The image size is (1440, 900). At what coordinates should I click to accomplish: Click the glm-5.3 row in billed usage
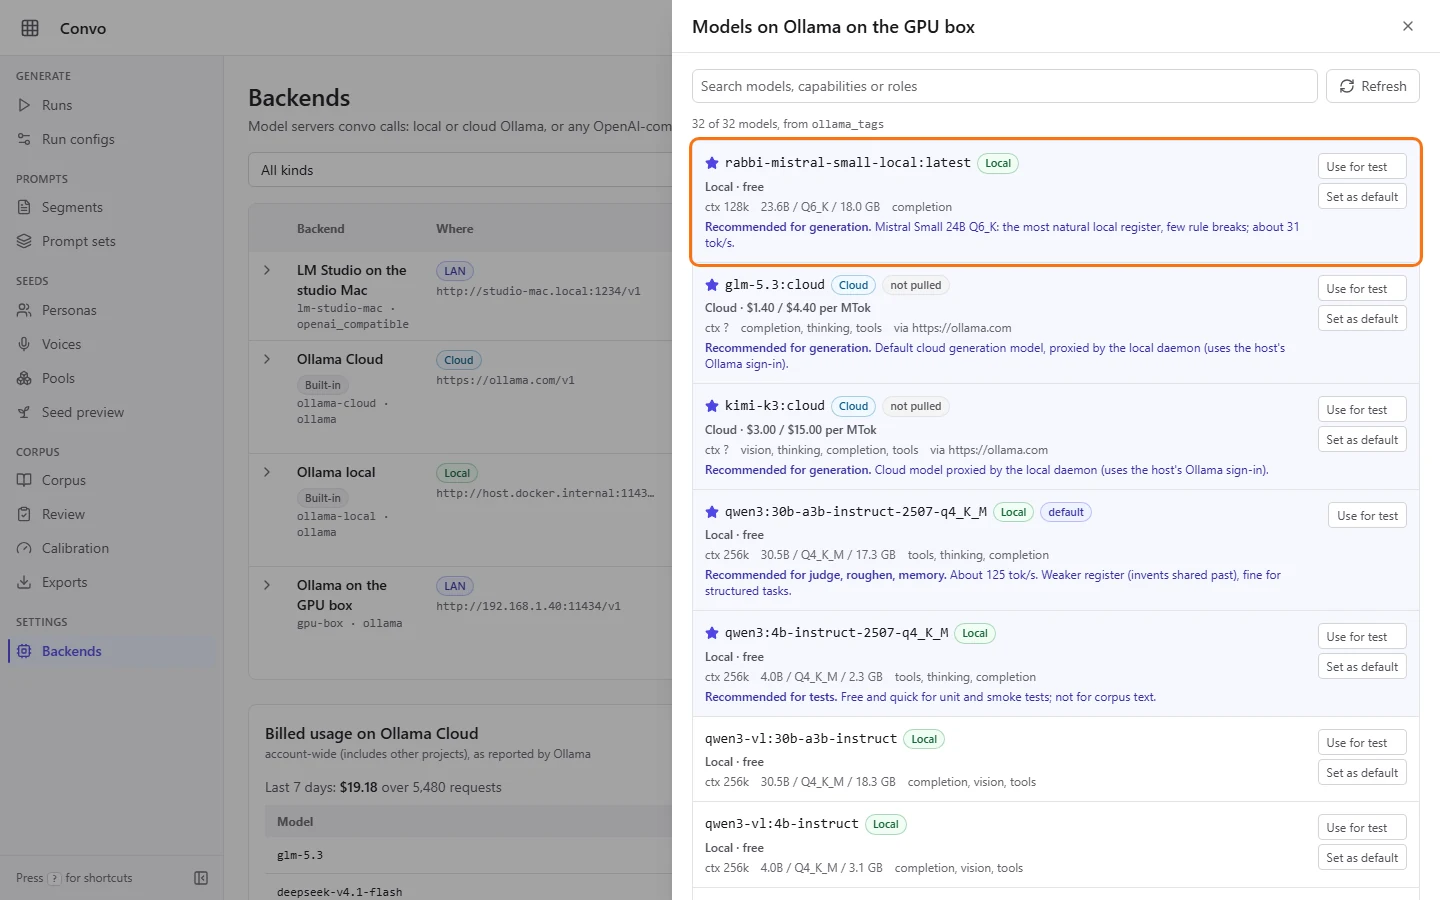468,855
